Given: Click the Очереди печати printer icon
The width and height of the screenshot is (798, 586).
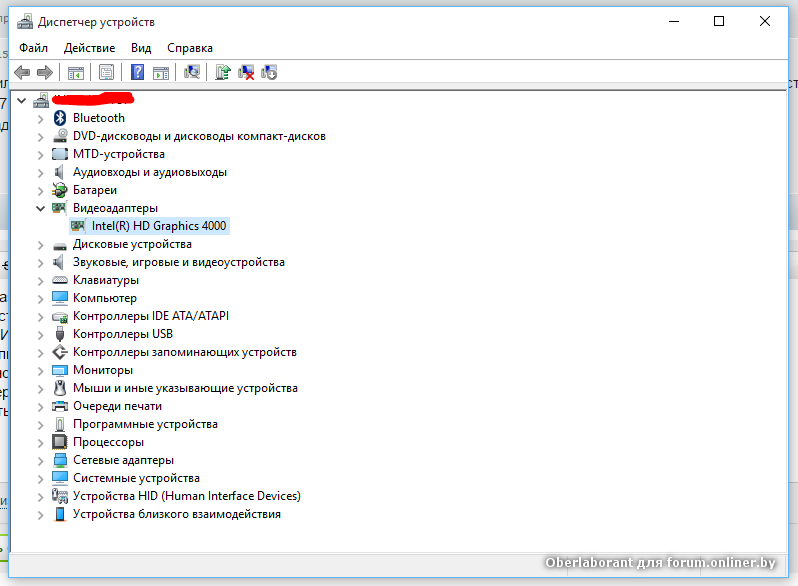Looking at the screenshot, I should click(x=60, y=406).
